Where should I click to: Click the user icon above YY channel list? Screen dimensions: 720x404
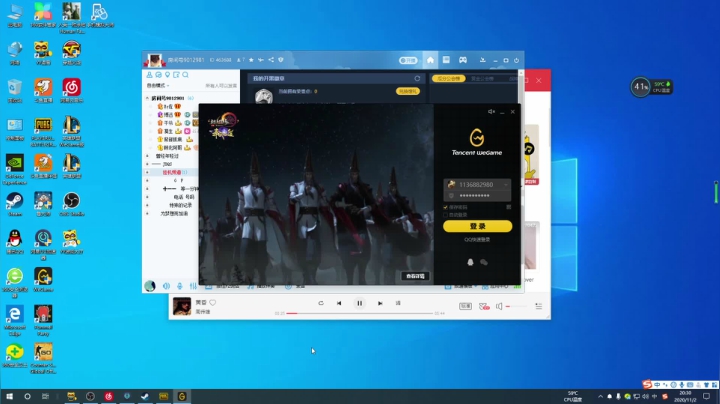point(149,75)
